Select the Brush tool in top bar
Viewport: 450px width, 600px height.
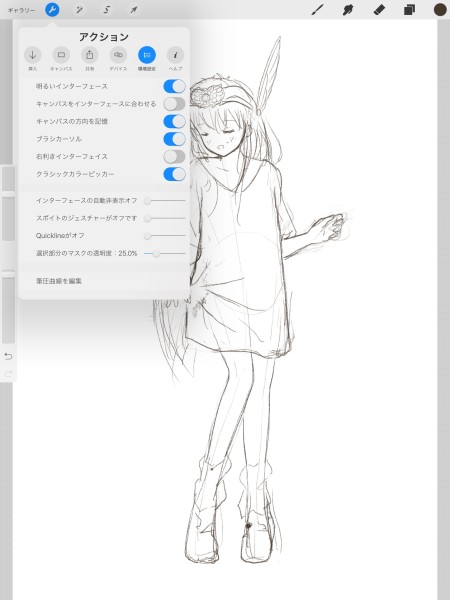(317, 10)
